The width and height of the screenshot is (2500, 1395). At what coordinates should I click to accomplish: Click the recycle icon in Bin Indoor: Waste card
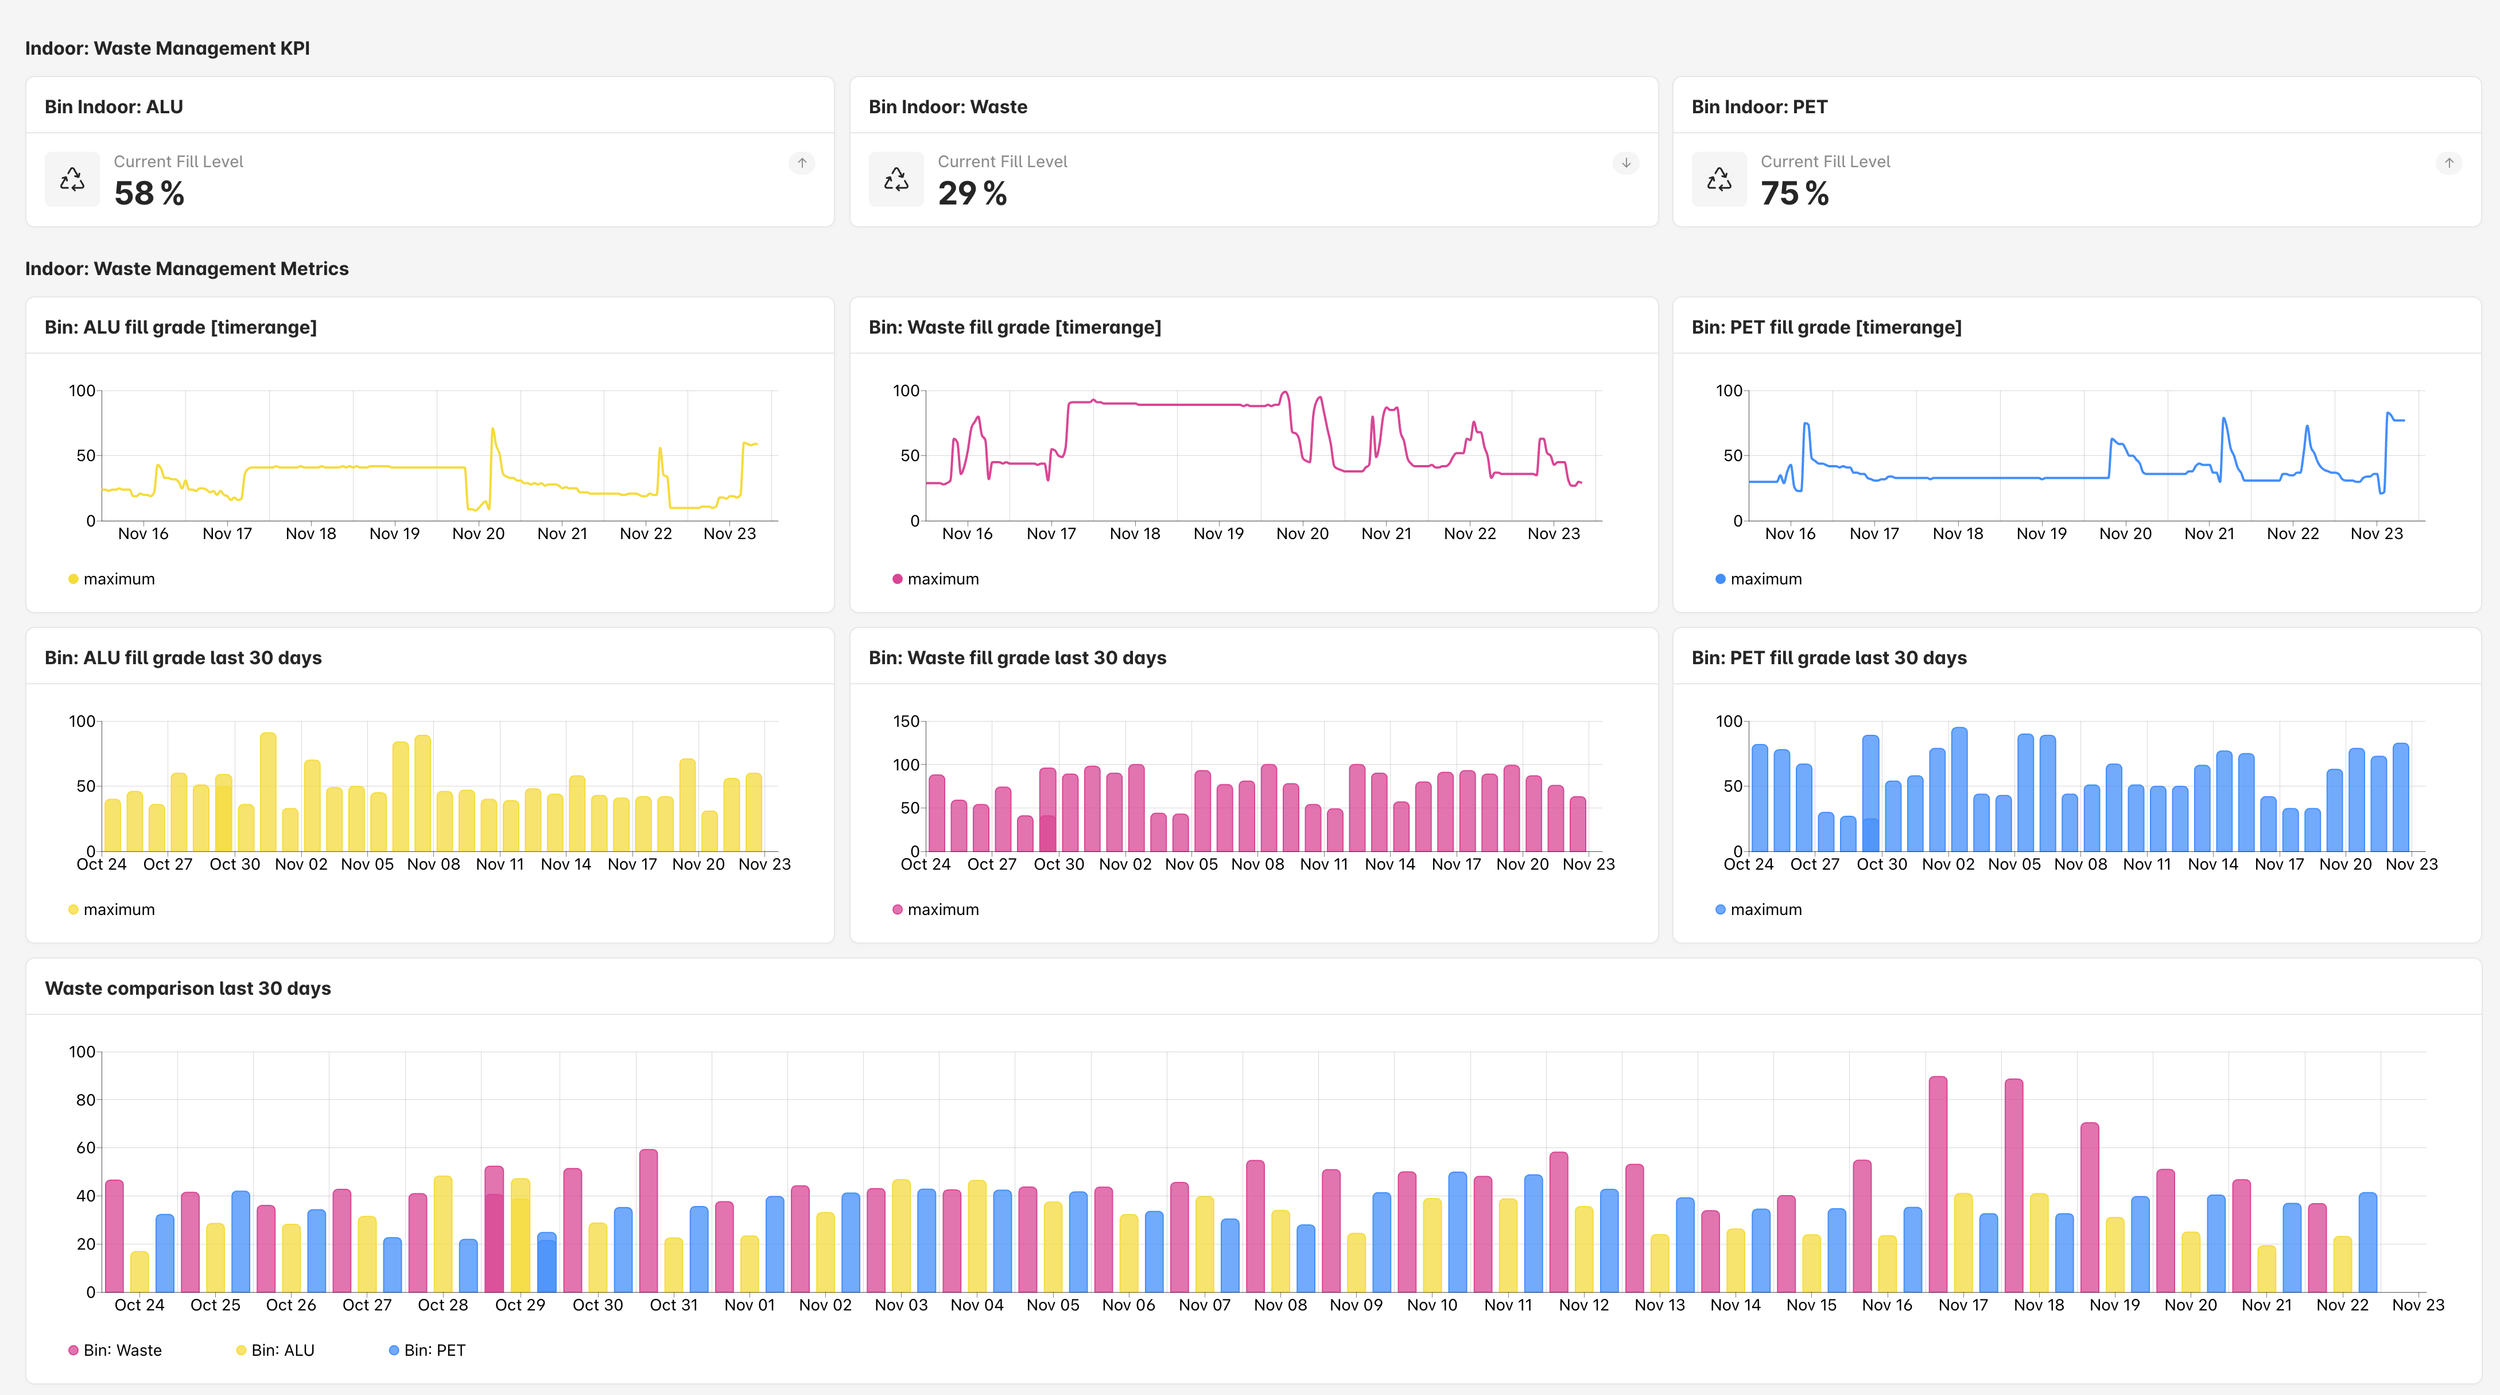(x=896, y=179)
